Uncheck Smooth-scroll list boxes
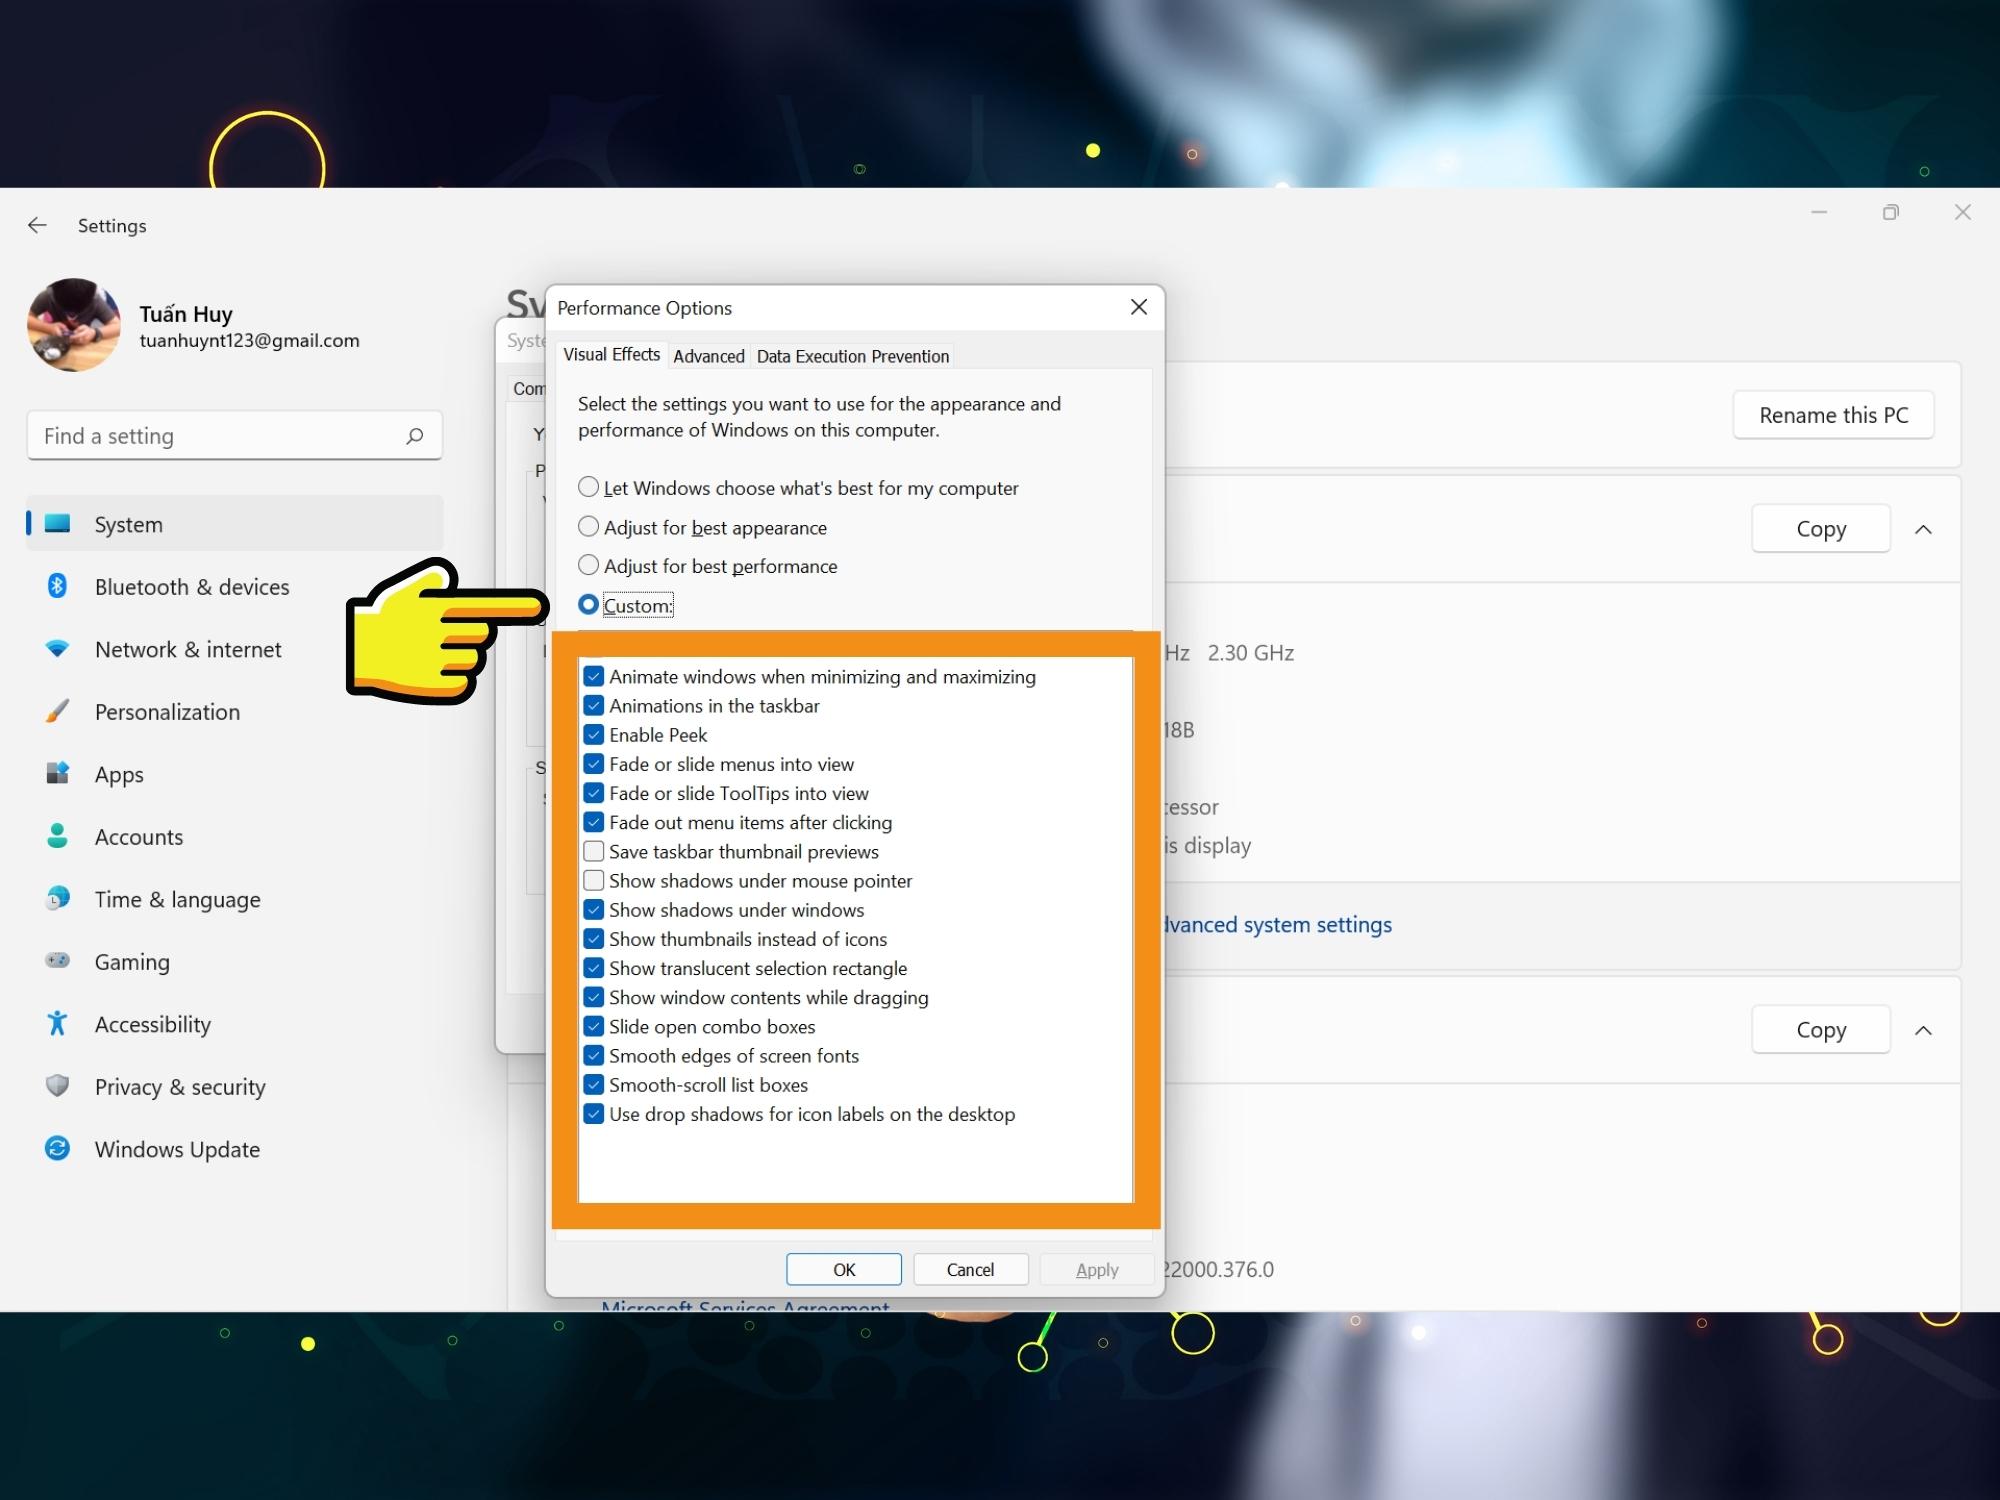 (594, 1084)
